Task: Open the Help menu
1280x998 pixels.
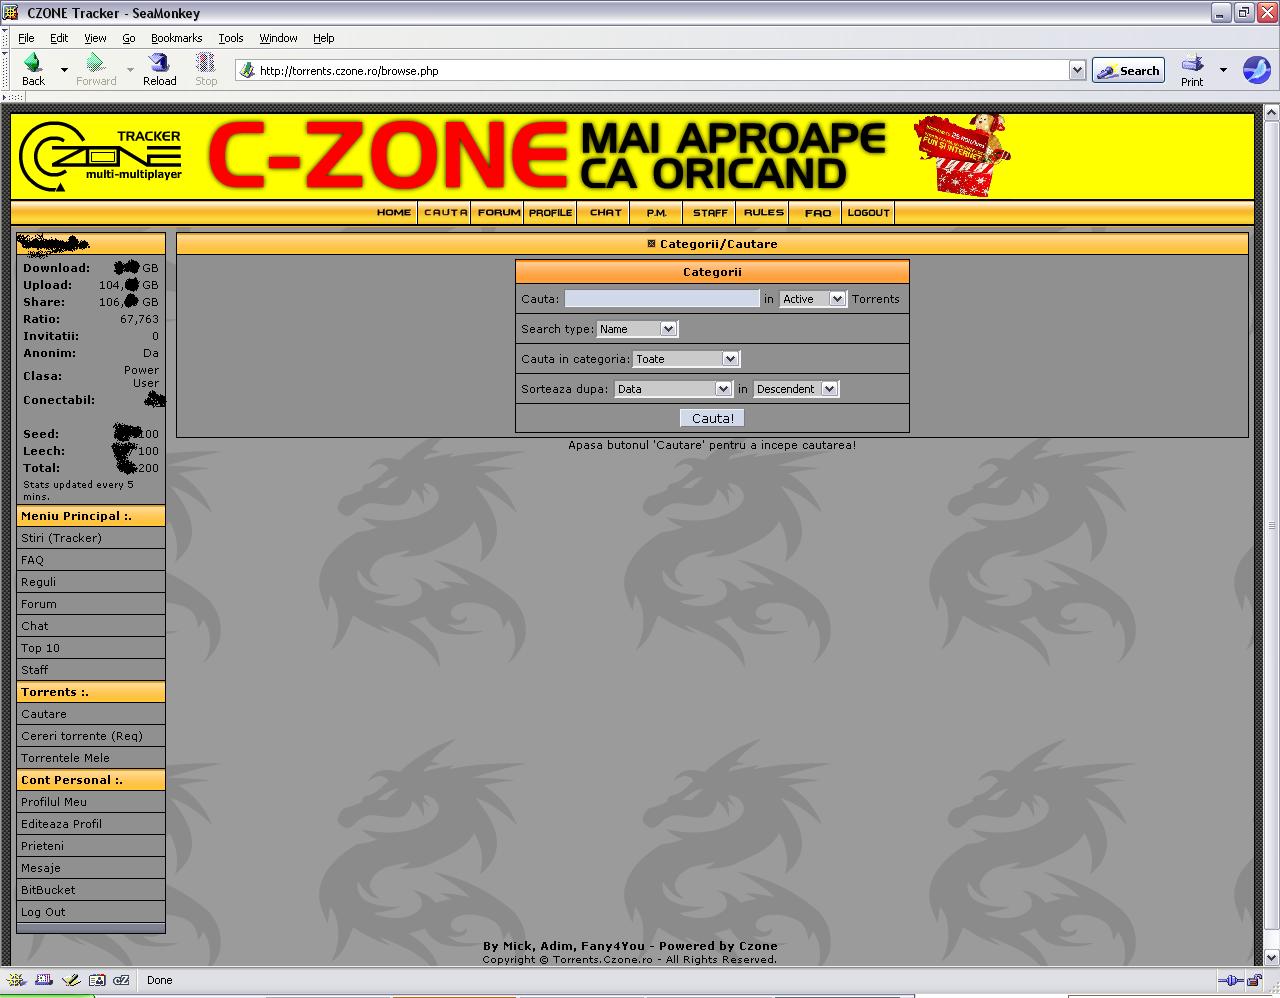Action: [x=324, y=38]
